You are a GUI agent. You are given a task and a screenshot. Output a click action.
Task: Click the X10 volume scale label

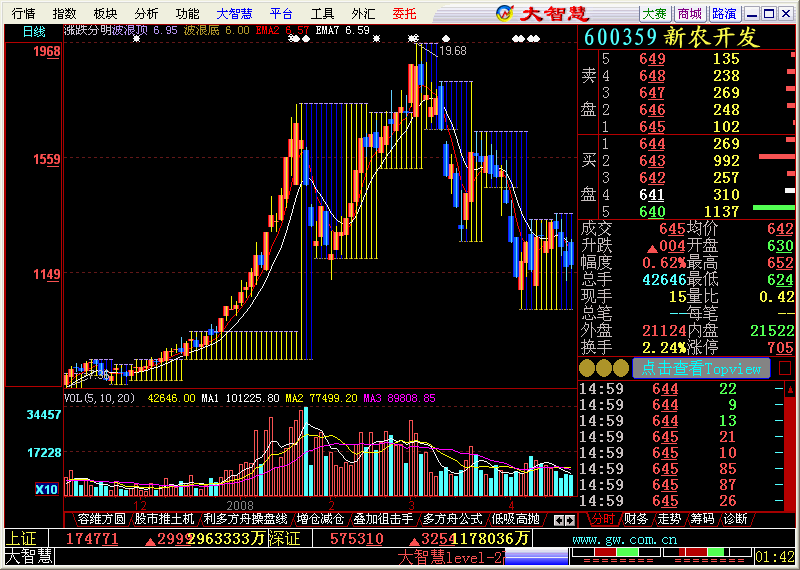(x=46, y=490)
